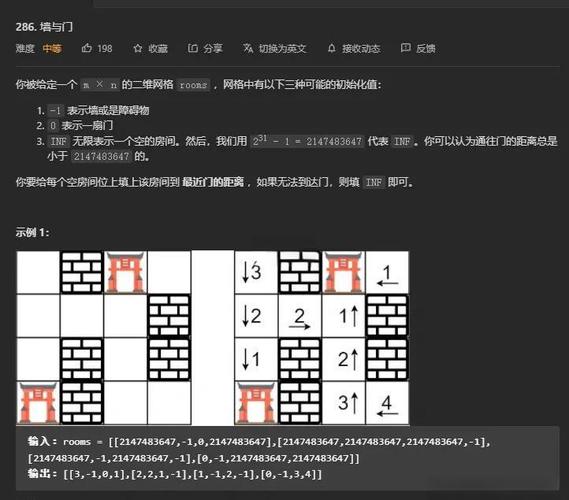
Task: Click the cell labeled 4 with left arrow
Action: pyautogui.click(x=387, y=403)
